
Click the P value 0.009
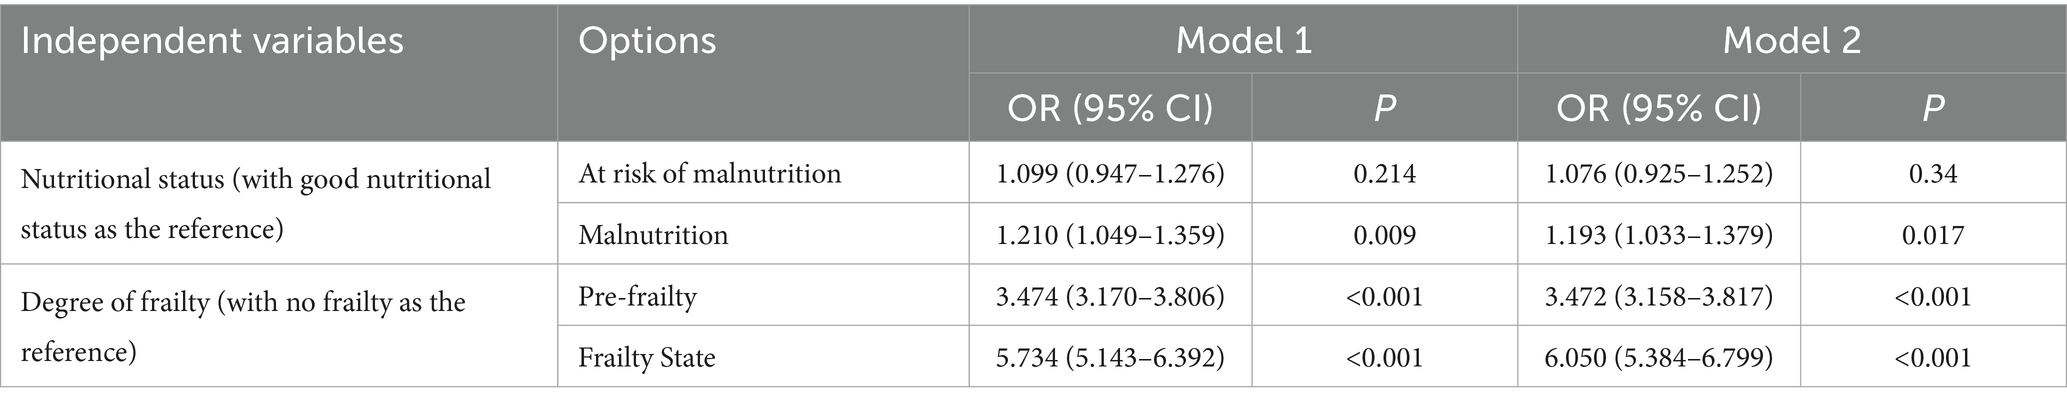(1384, 235)
